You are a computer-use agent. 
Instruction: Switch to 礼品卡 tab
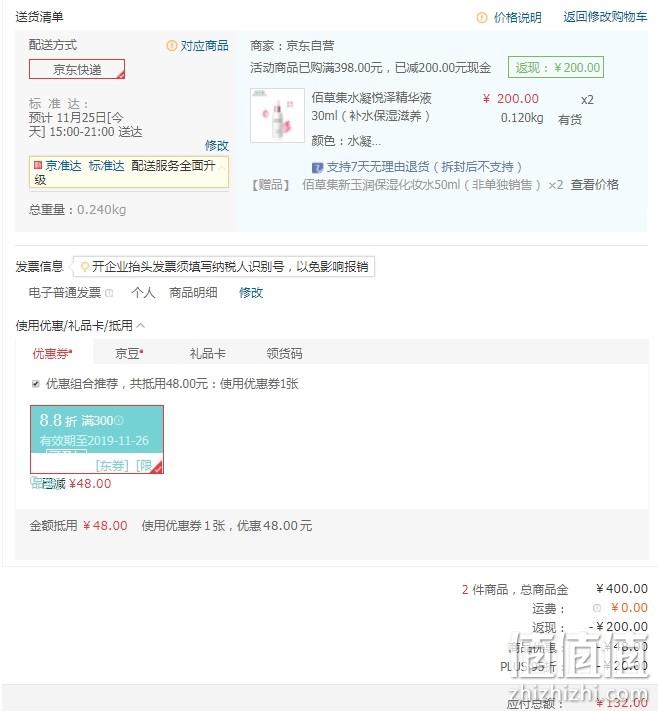tap(207, 353)
